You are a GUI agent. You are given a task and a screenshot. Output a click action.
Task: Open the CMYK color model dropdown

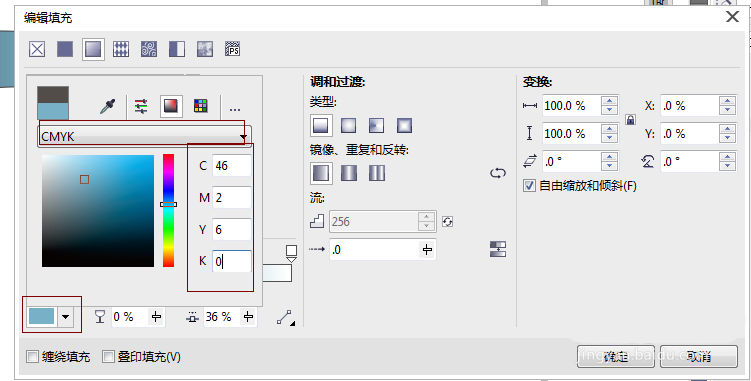pyautogui.click(x=145, y=137)
